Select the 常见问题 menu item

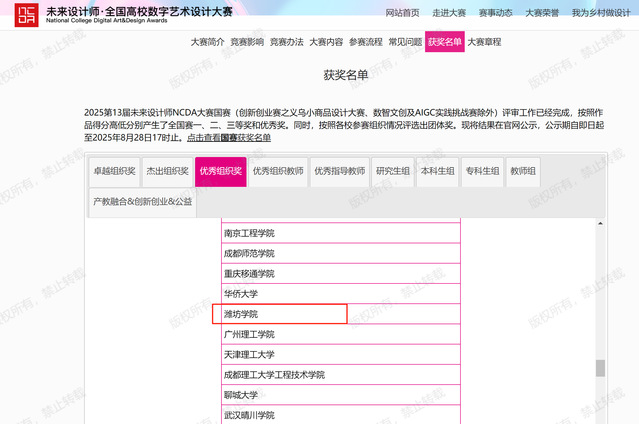[x=405, y=42]
